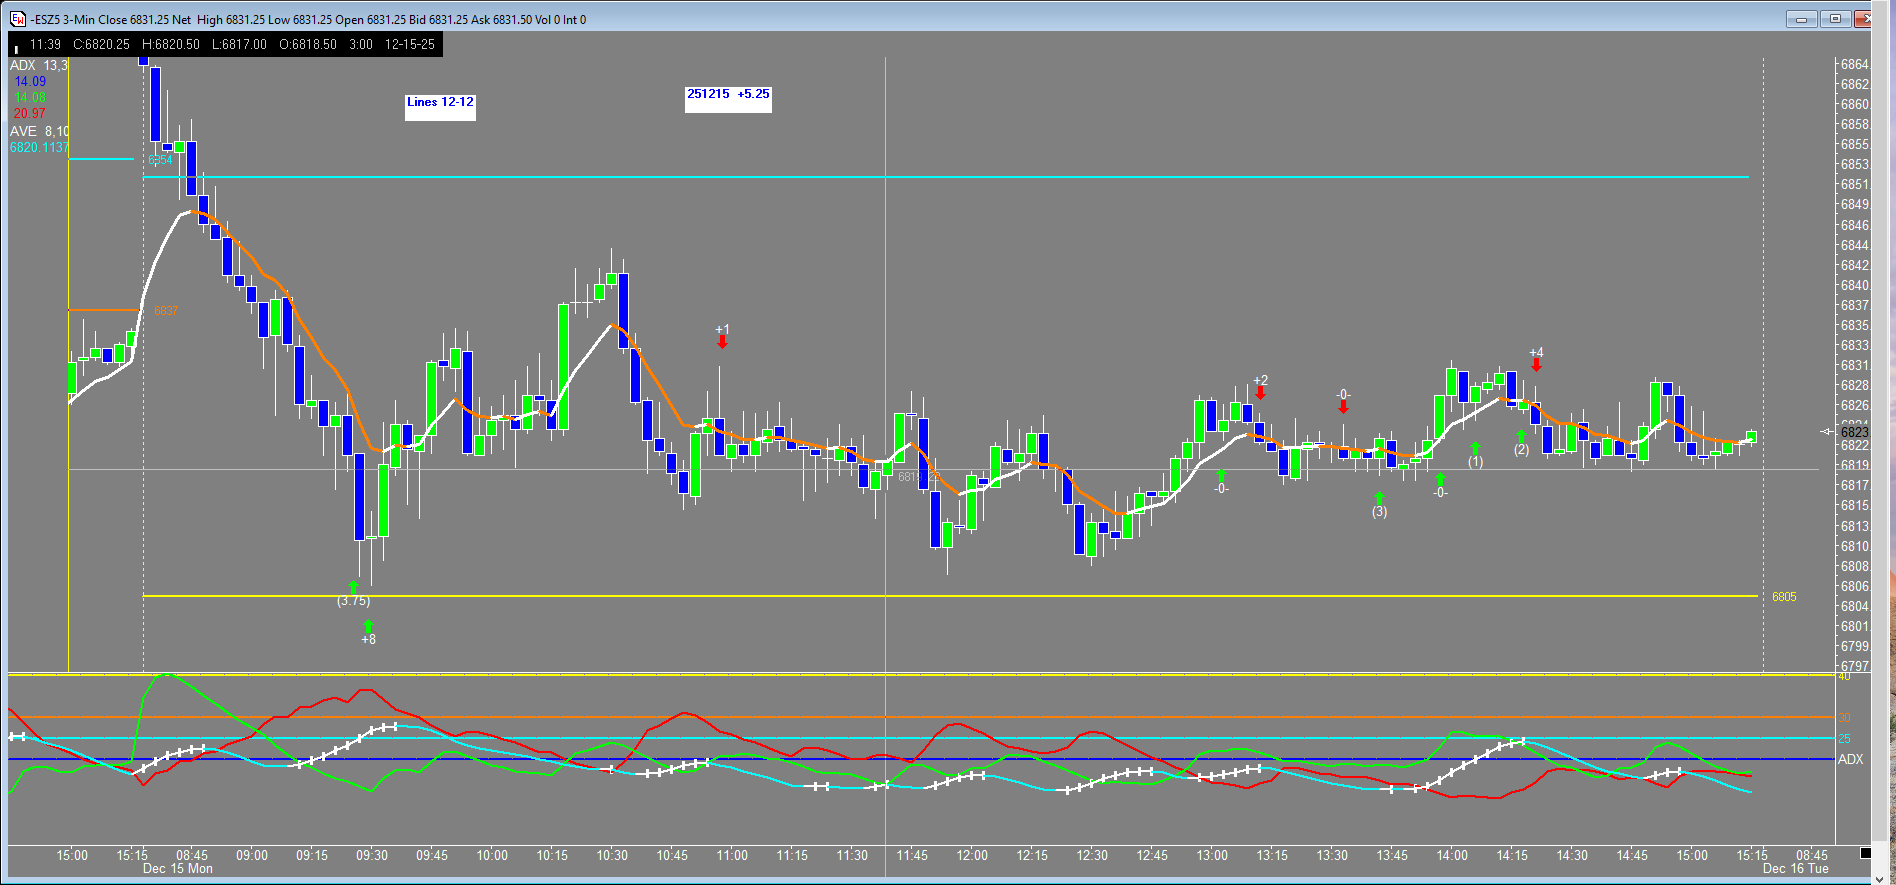This screenshot has width=1896, height=885.
Task: Select the red down arrow labeled +1
Action: click(722, 343)
